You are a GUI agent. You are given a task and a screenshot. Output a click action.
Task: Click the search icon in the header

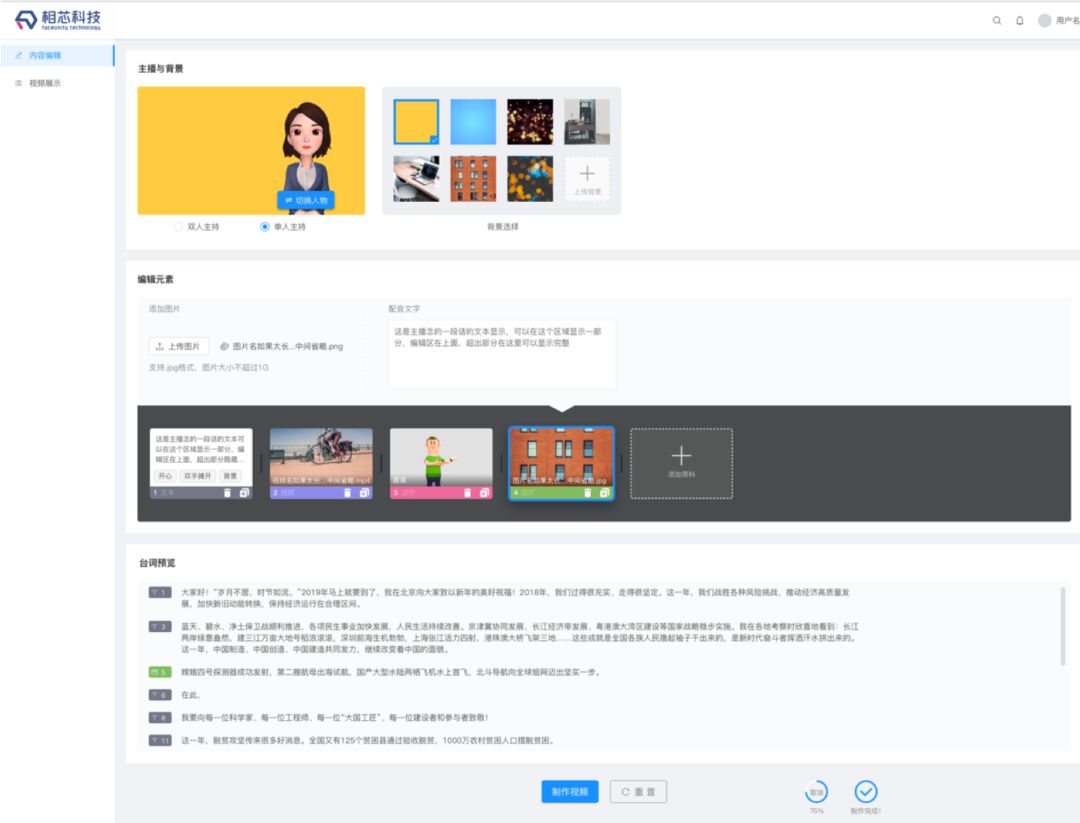point(997,21)
